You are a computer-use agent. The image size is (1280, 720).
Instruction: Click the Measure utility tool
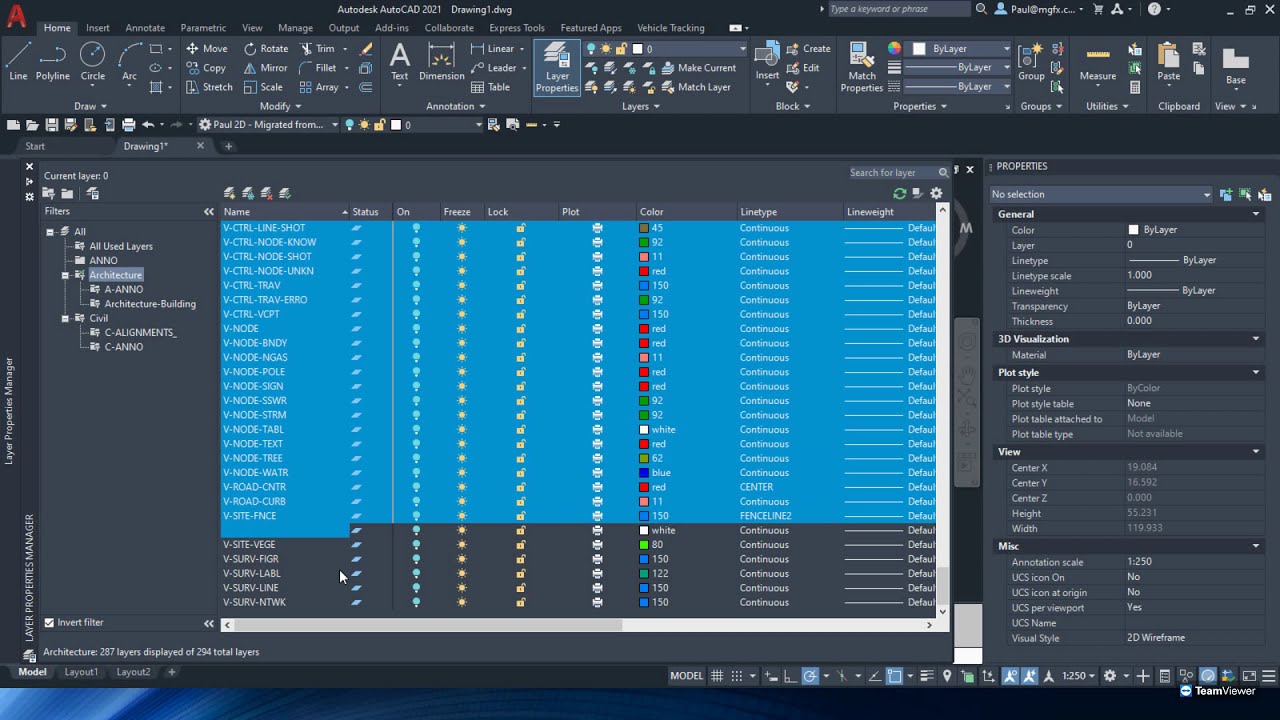(x=1098, y=62)
